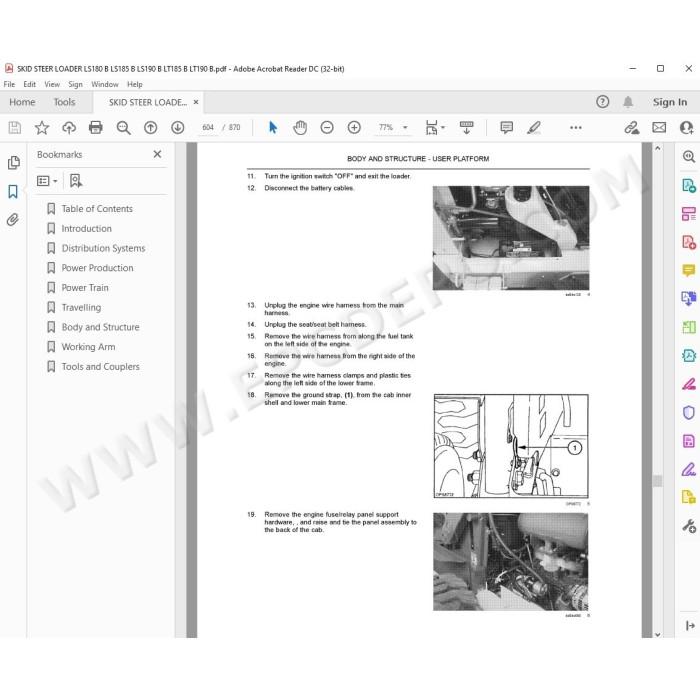Screen dimensions: 700x700
Task: Collapse the right tools pane
Action: click(x=690, y=625)
